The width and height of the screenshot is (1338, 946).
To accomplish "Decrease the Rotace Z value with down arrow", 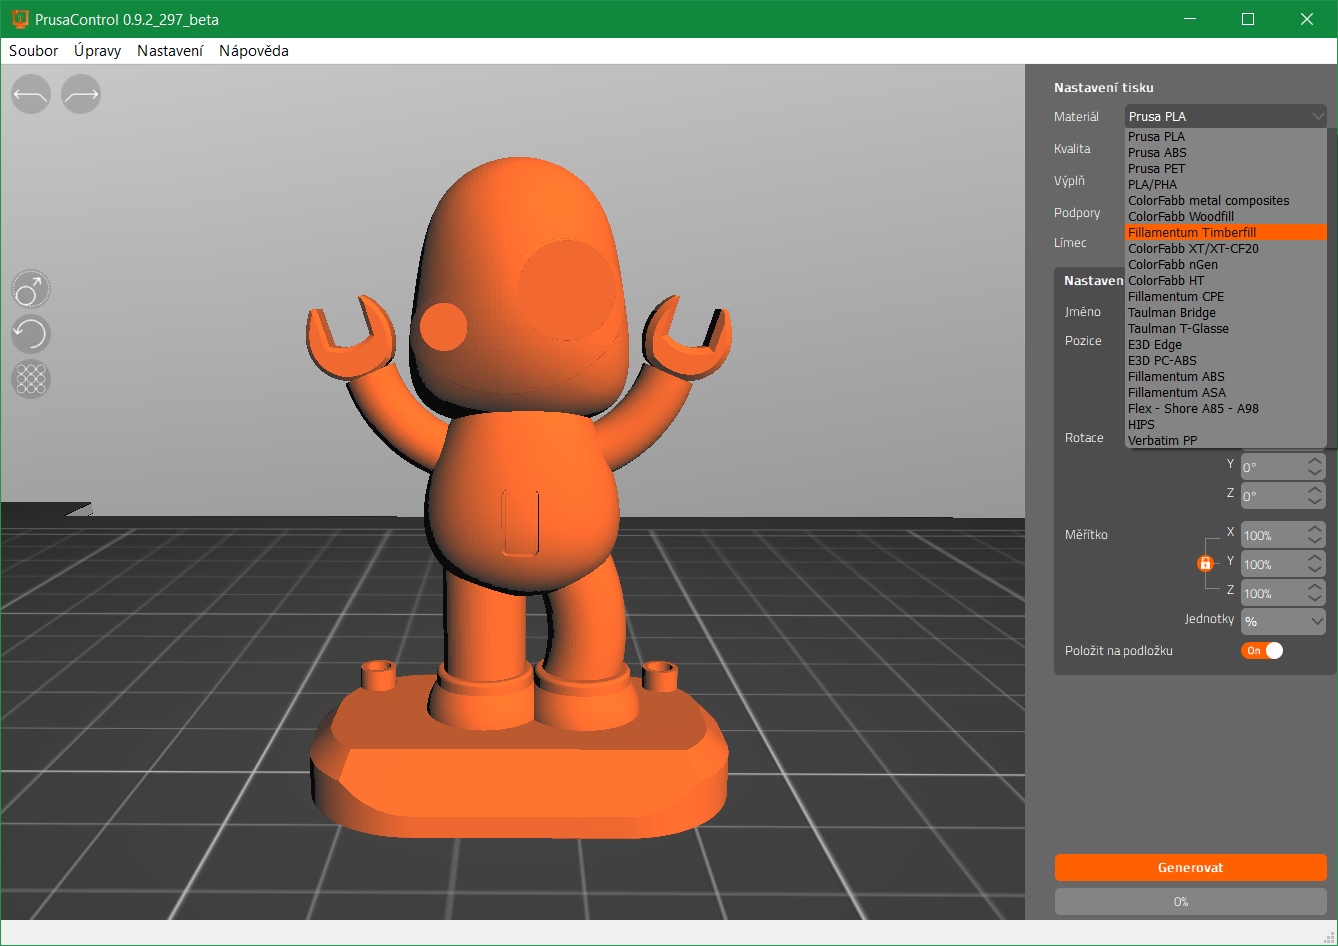I will [1315, 503].
